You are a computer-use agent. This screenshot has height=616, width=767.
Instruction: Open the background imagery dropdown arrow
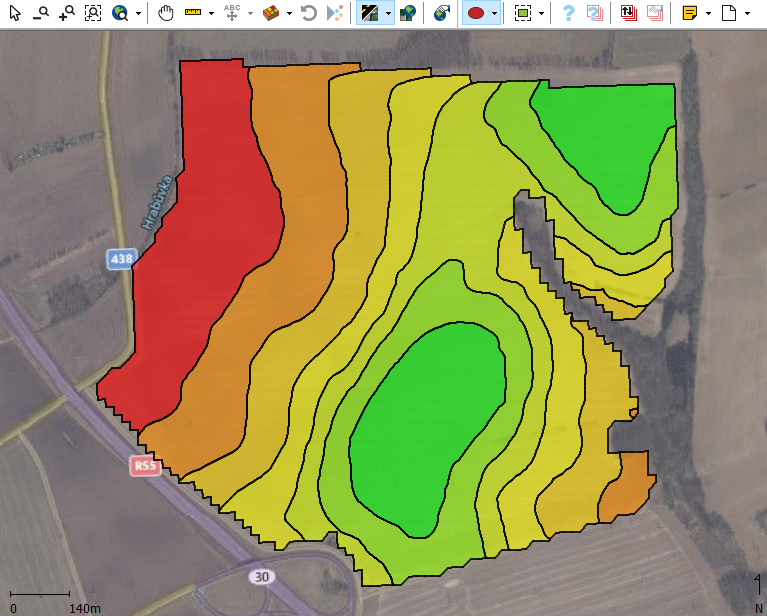tap(388, 14)
